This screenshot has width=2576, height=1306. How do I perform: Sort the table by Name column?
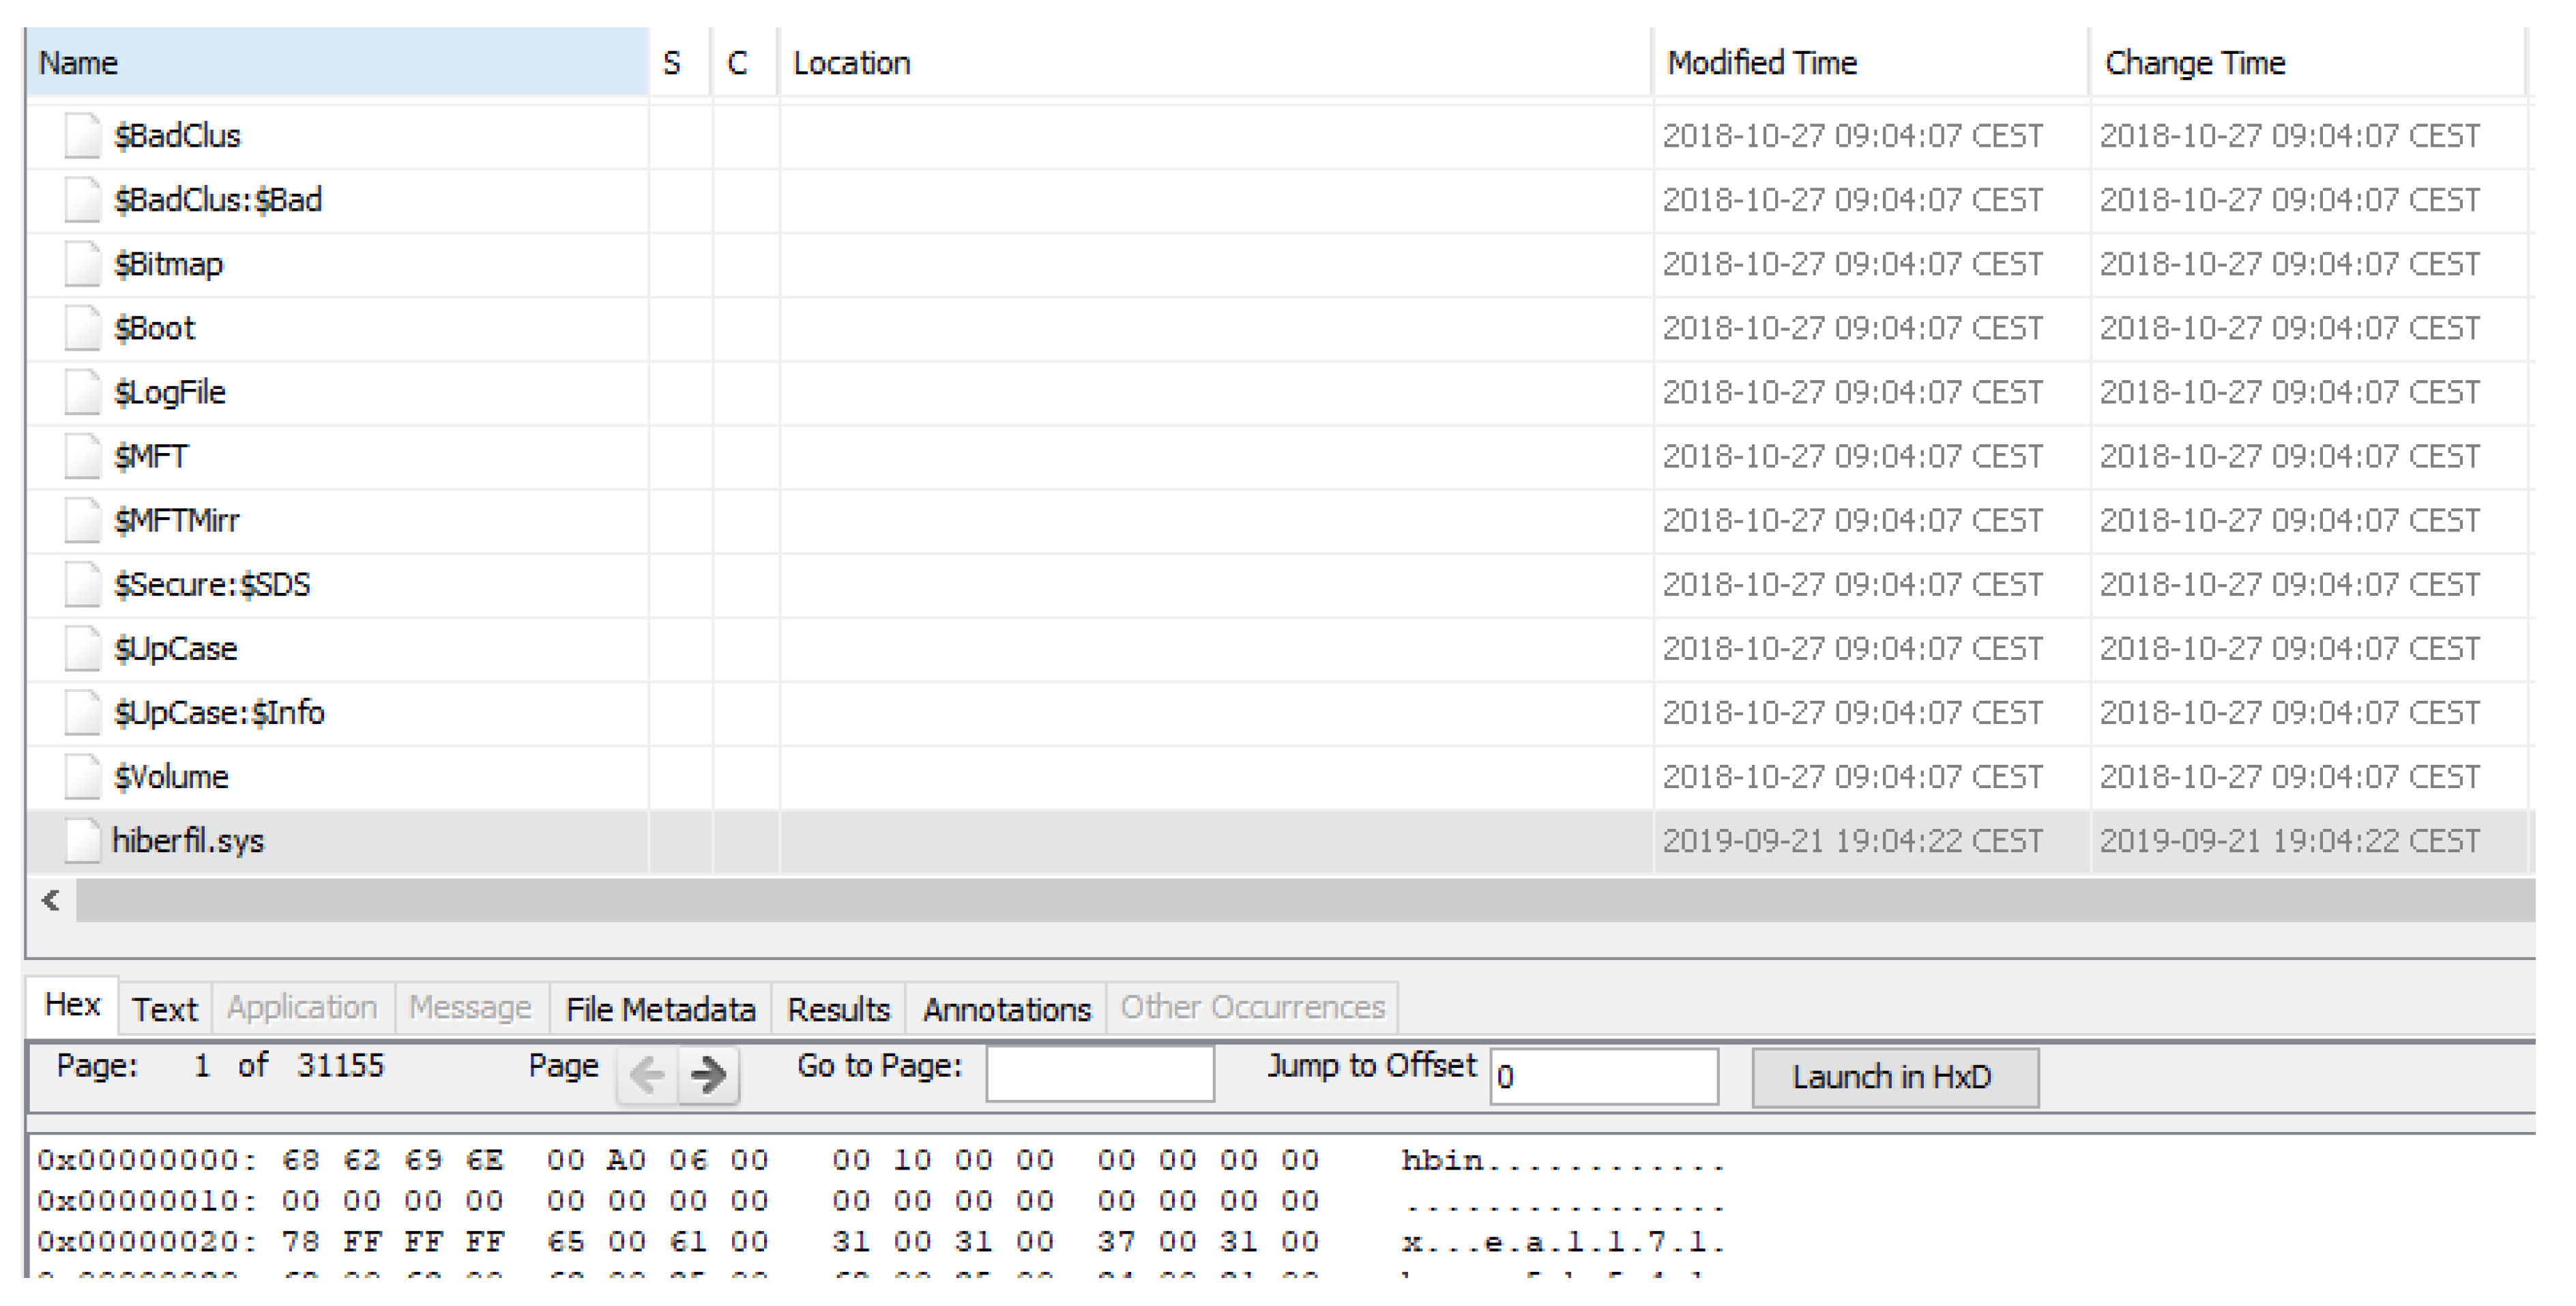(x=336, y=63)
